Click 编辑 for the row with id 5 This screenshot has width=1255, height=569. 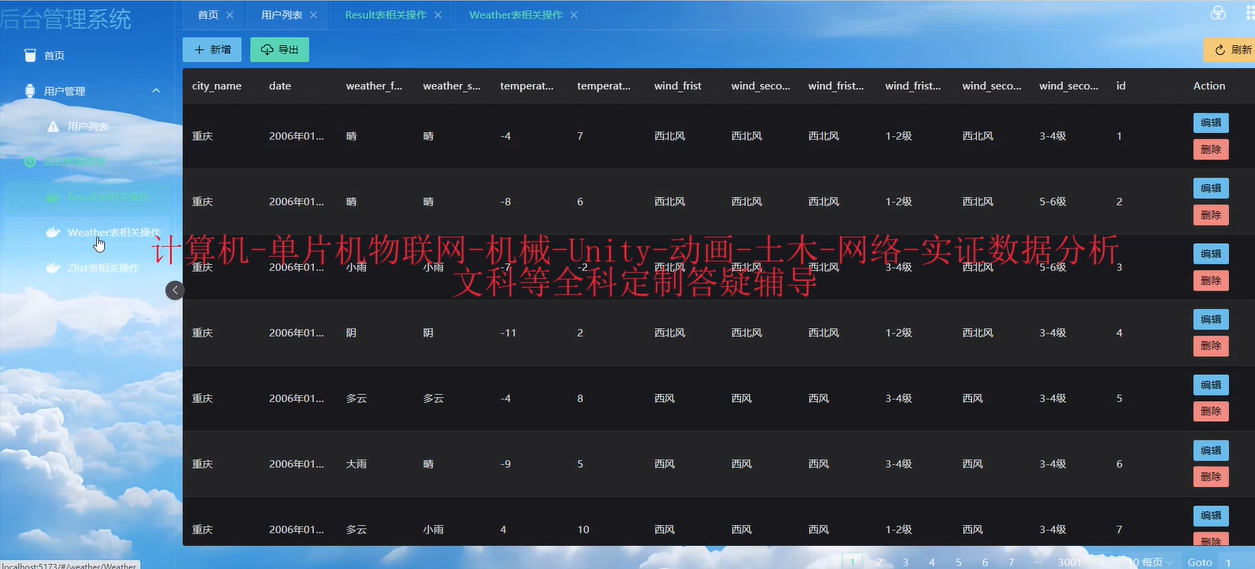coord(1211,384)
